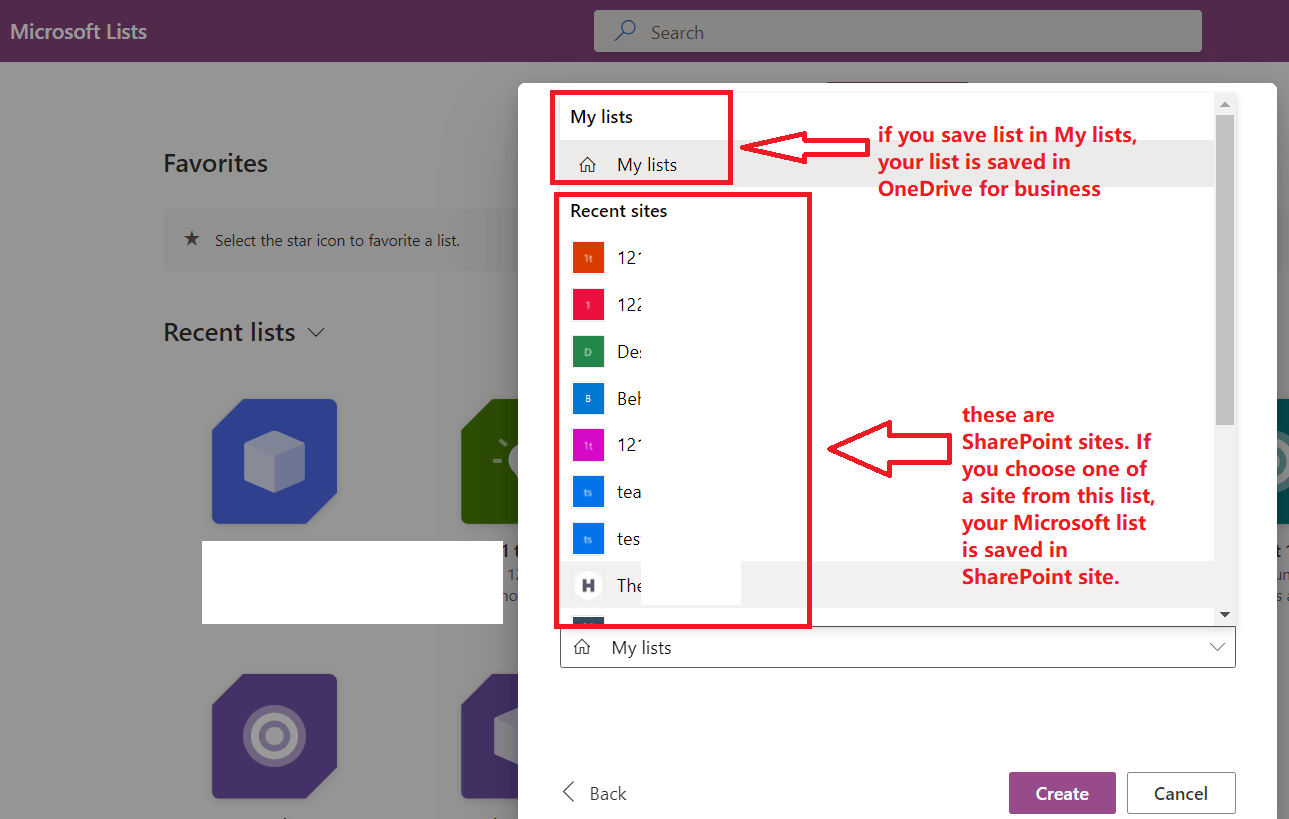Pick the green D site icon
This screenshot has height=819, width=1289.
588,351
